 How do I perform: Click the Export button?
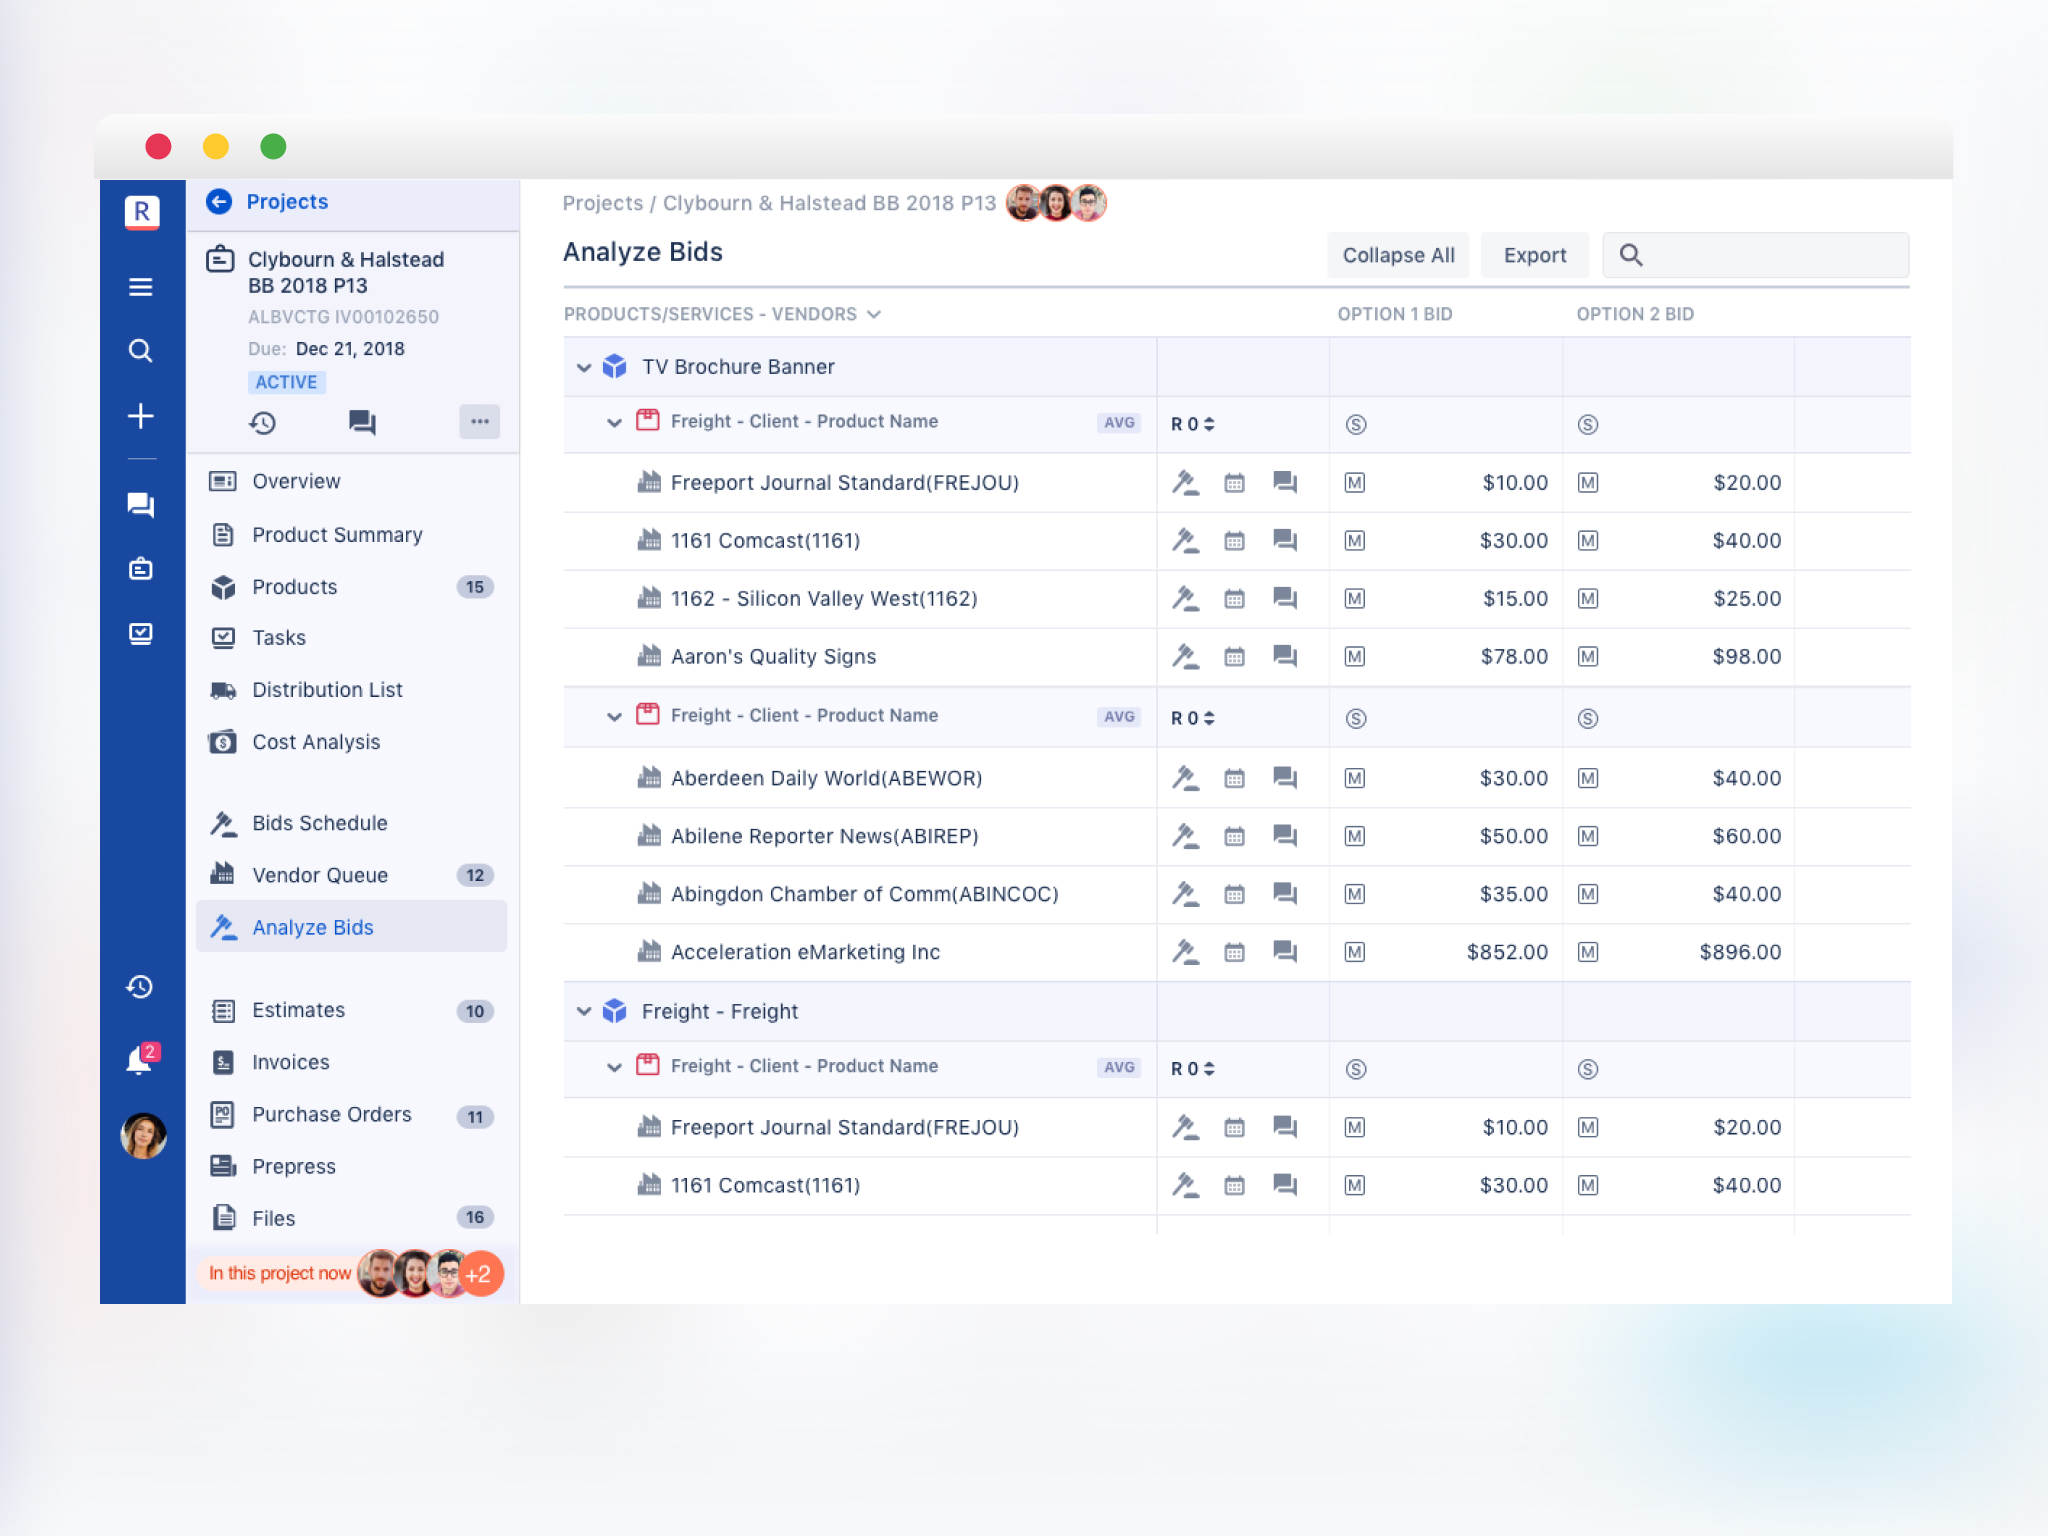1535,255
